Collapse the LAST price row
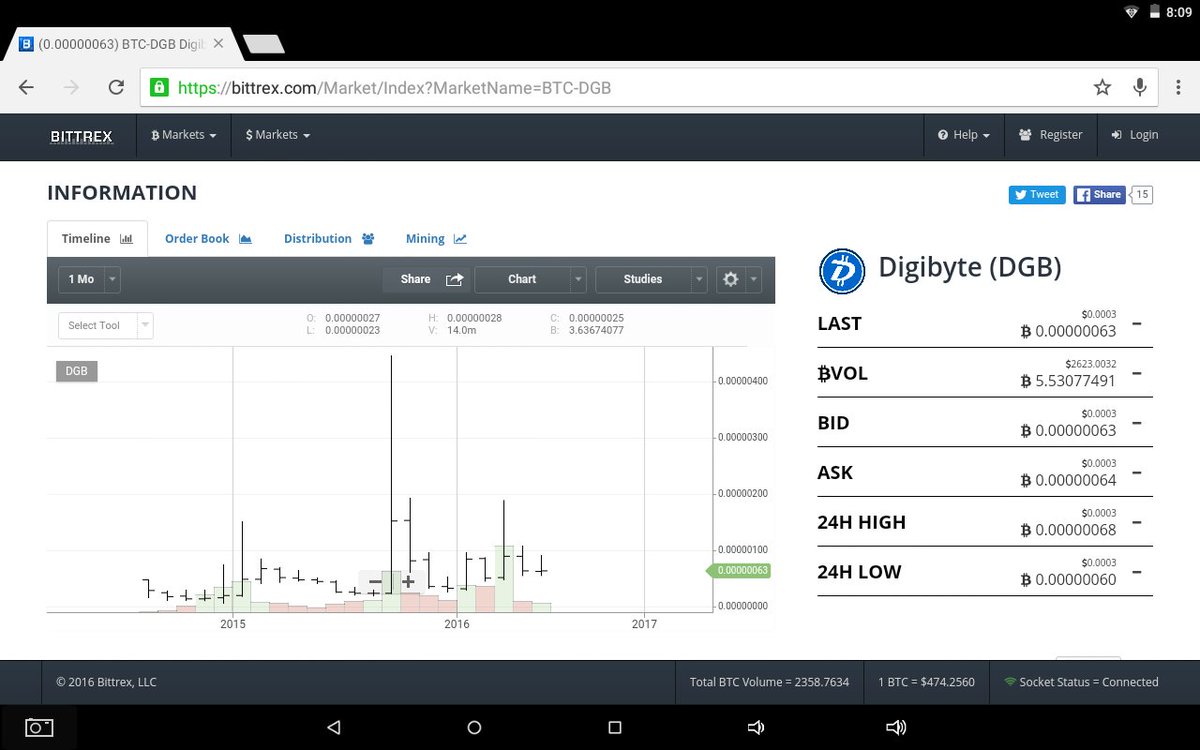The width and height of the screenshot is (1200, 750). [1137, 324]
